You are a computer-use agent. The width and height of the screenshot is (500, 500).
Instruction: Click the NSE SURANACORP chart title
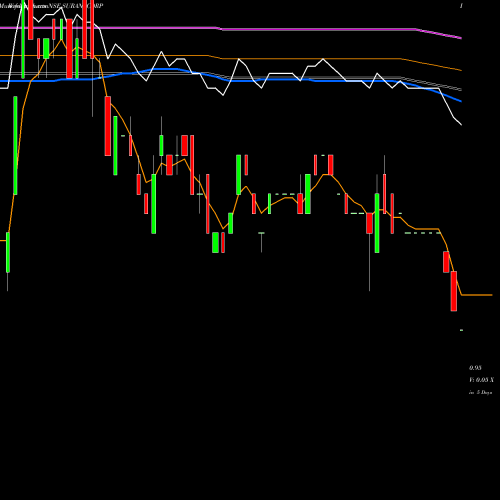click(75, 6)
